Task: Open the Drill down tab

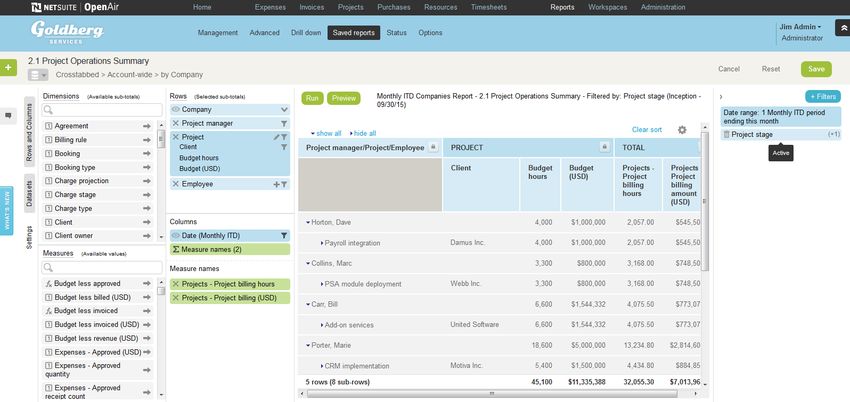Action: click(306, 33)
